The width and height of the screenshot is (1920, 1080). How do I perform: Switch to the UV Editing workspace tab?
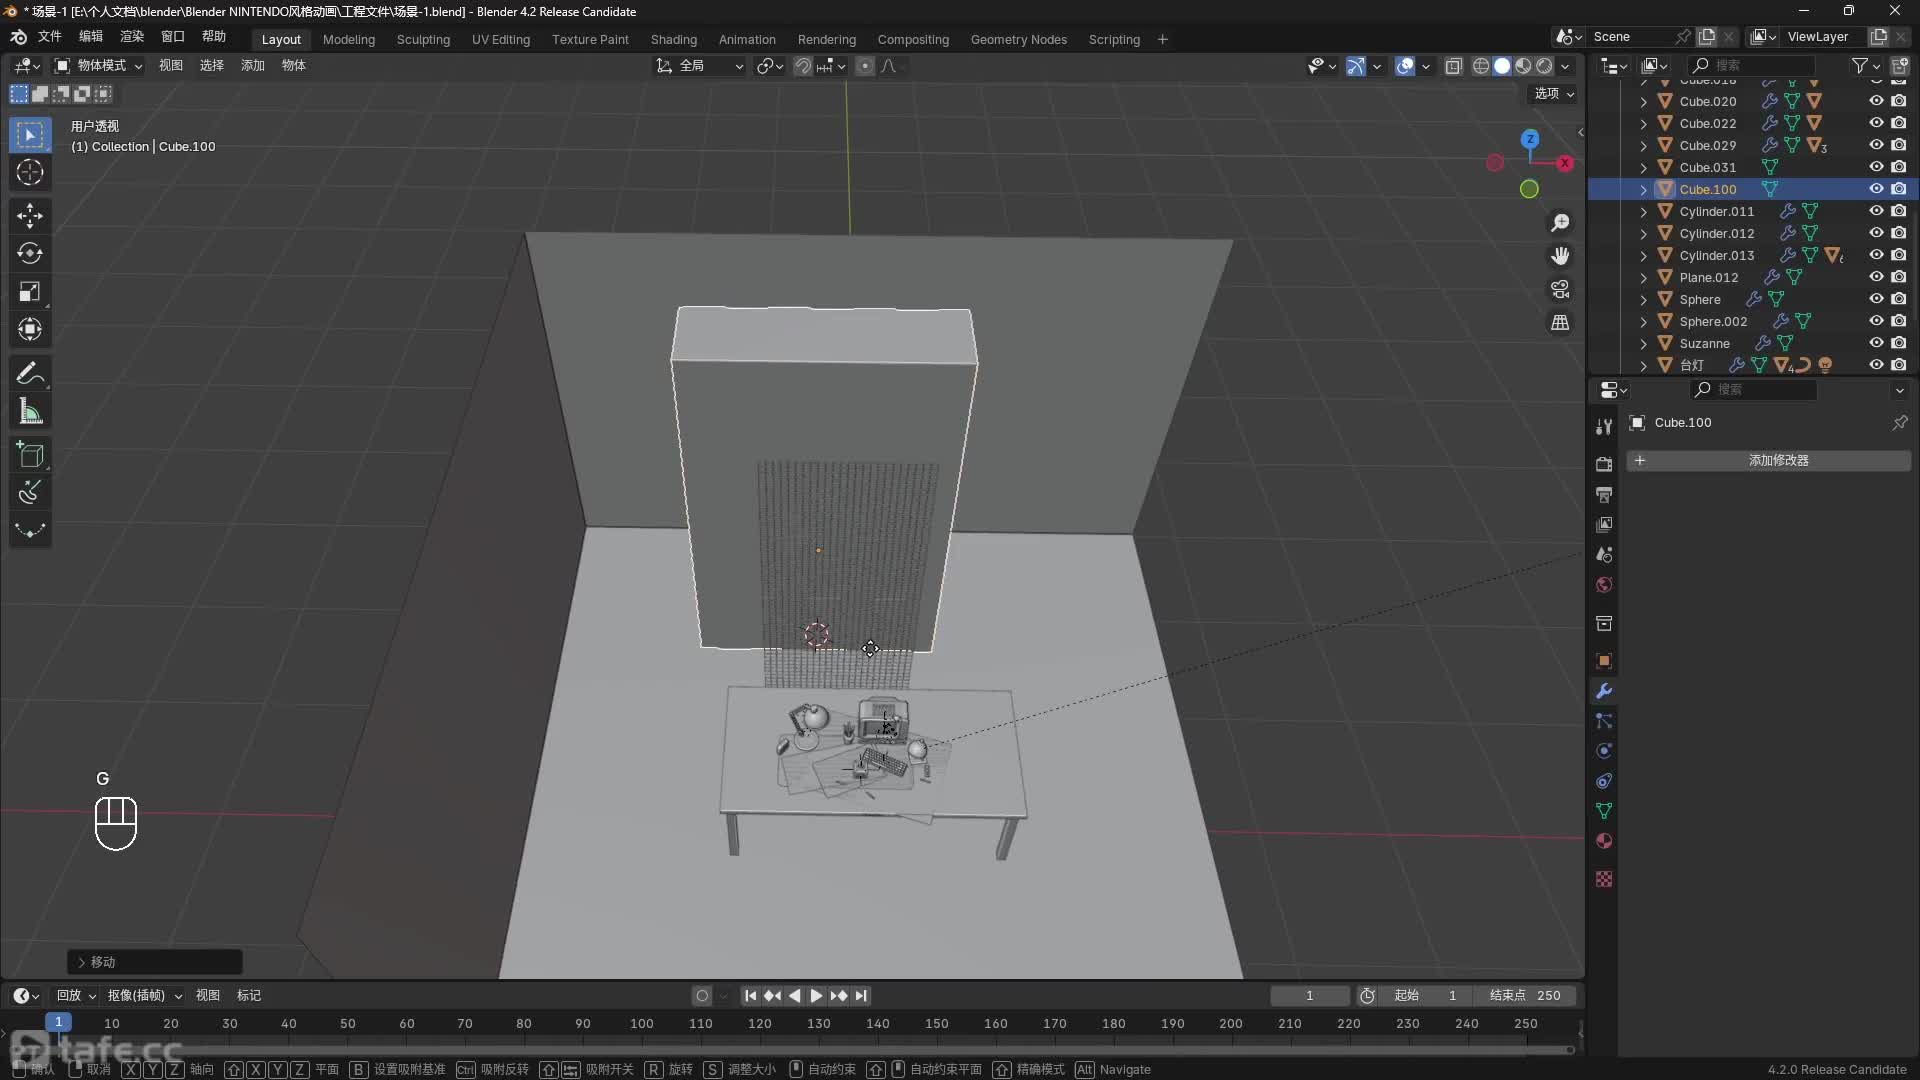click(501, 39)
